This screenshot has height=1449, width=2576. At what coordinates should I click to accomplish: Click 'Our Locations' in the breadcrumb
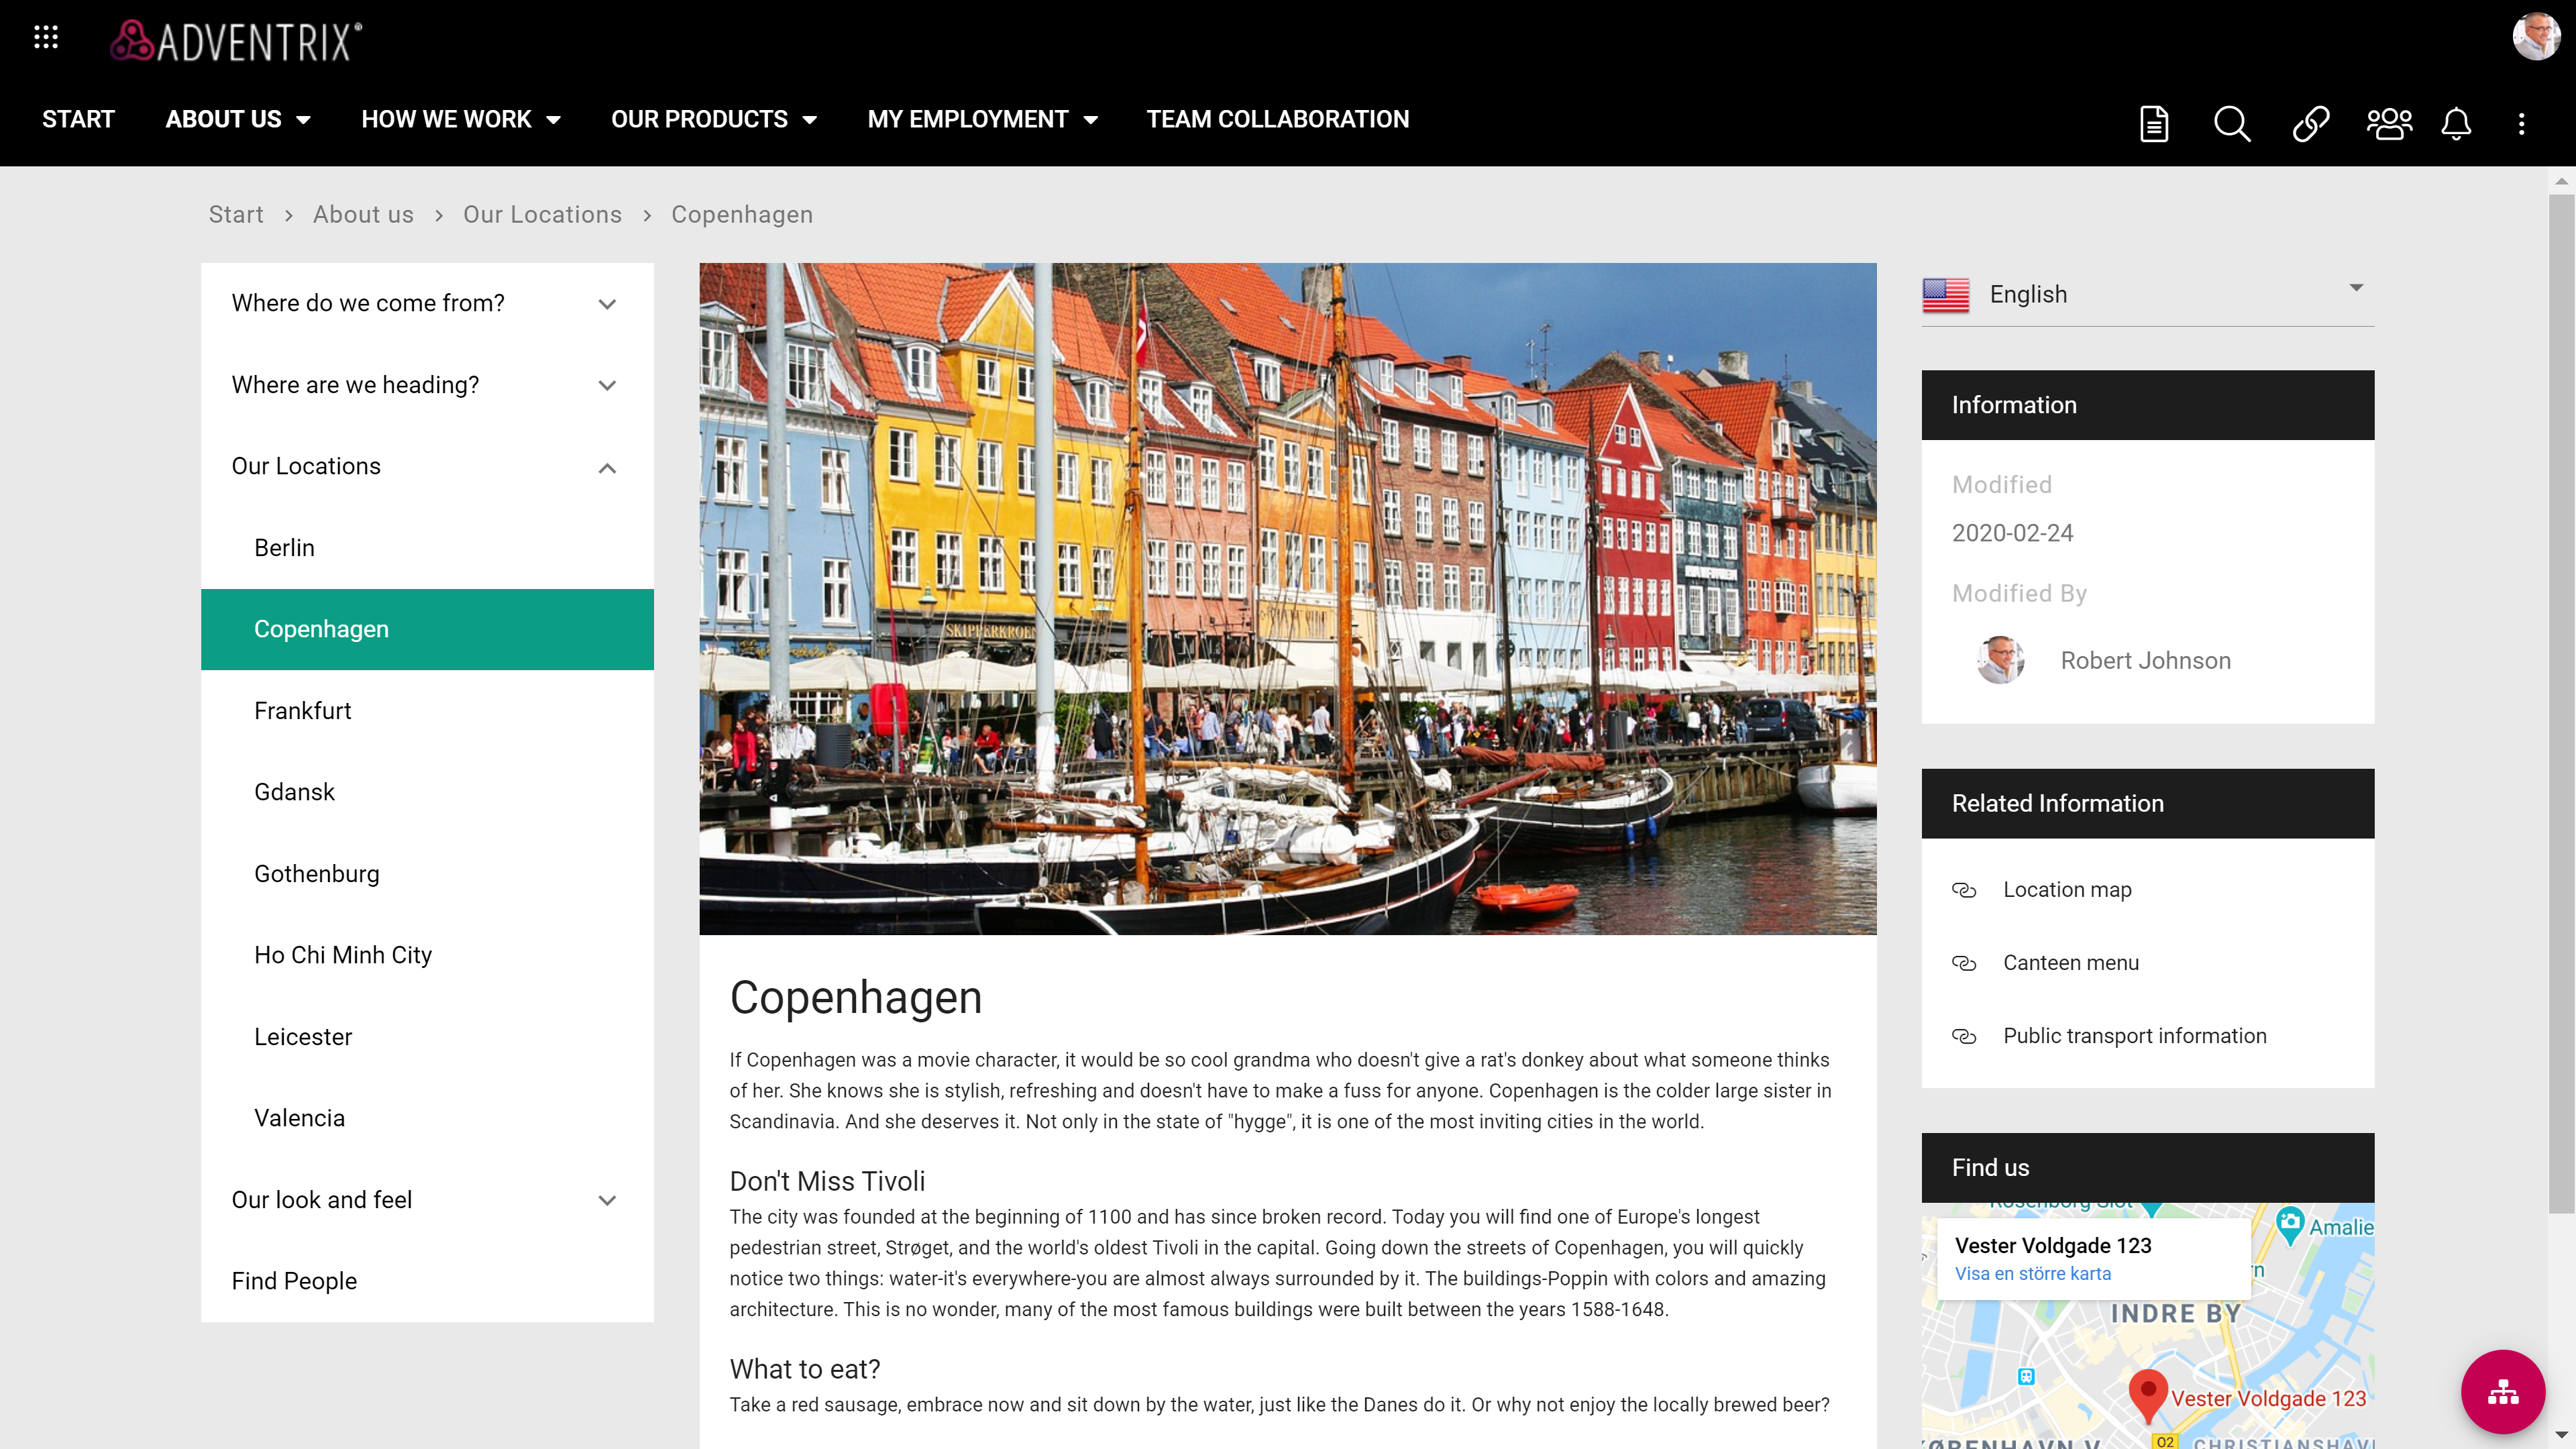pyautogui.click(x=541, y=215)
